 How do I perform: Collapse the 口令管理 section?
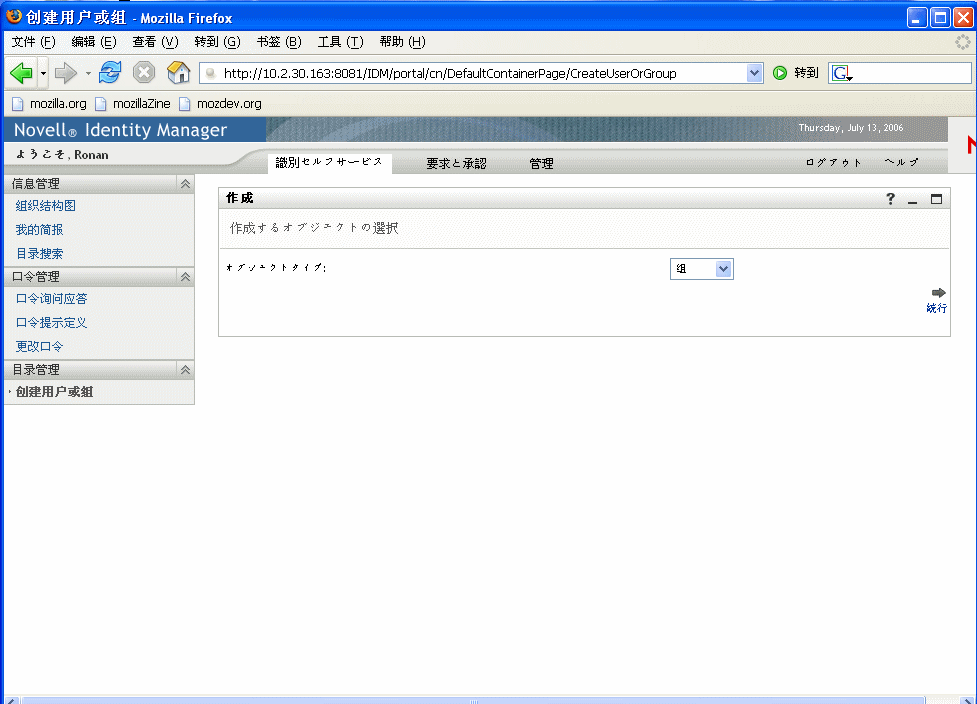[185, 277]
